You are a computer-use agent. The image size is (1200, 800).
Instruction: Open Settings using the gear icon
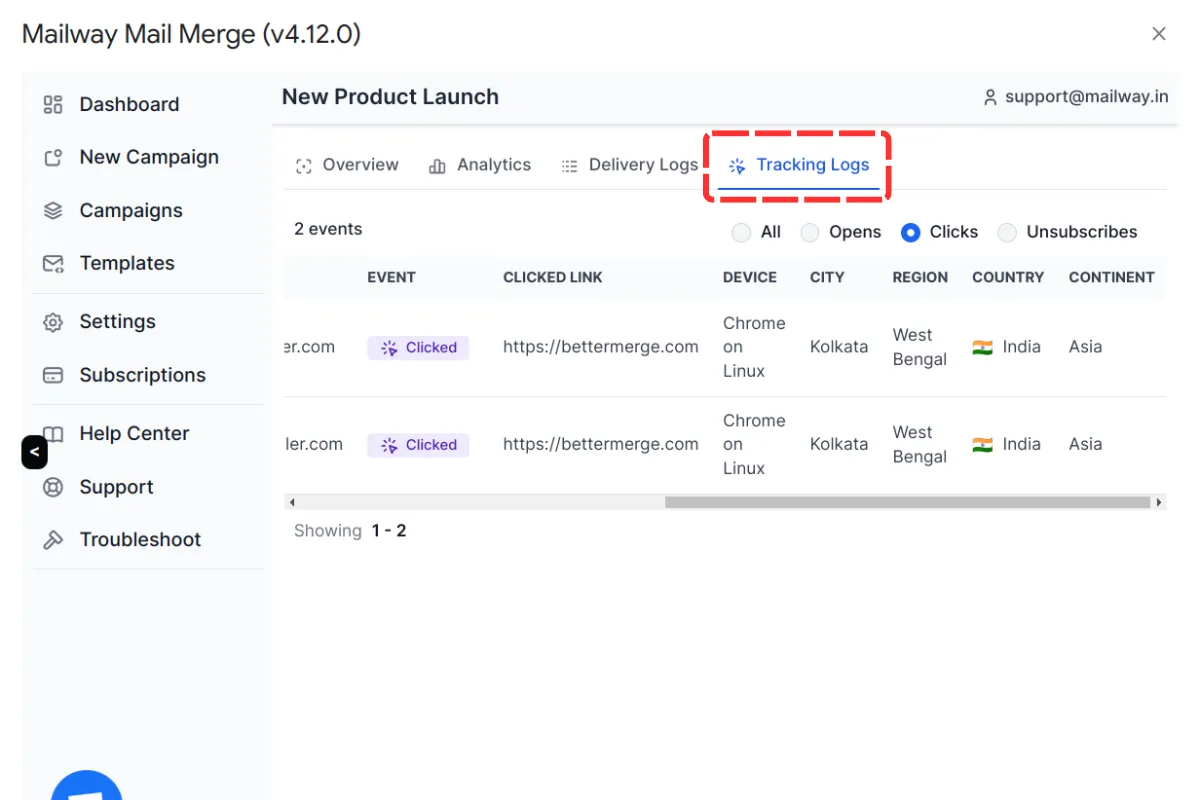(x=52, y=321)
